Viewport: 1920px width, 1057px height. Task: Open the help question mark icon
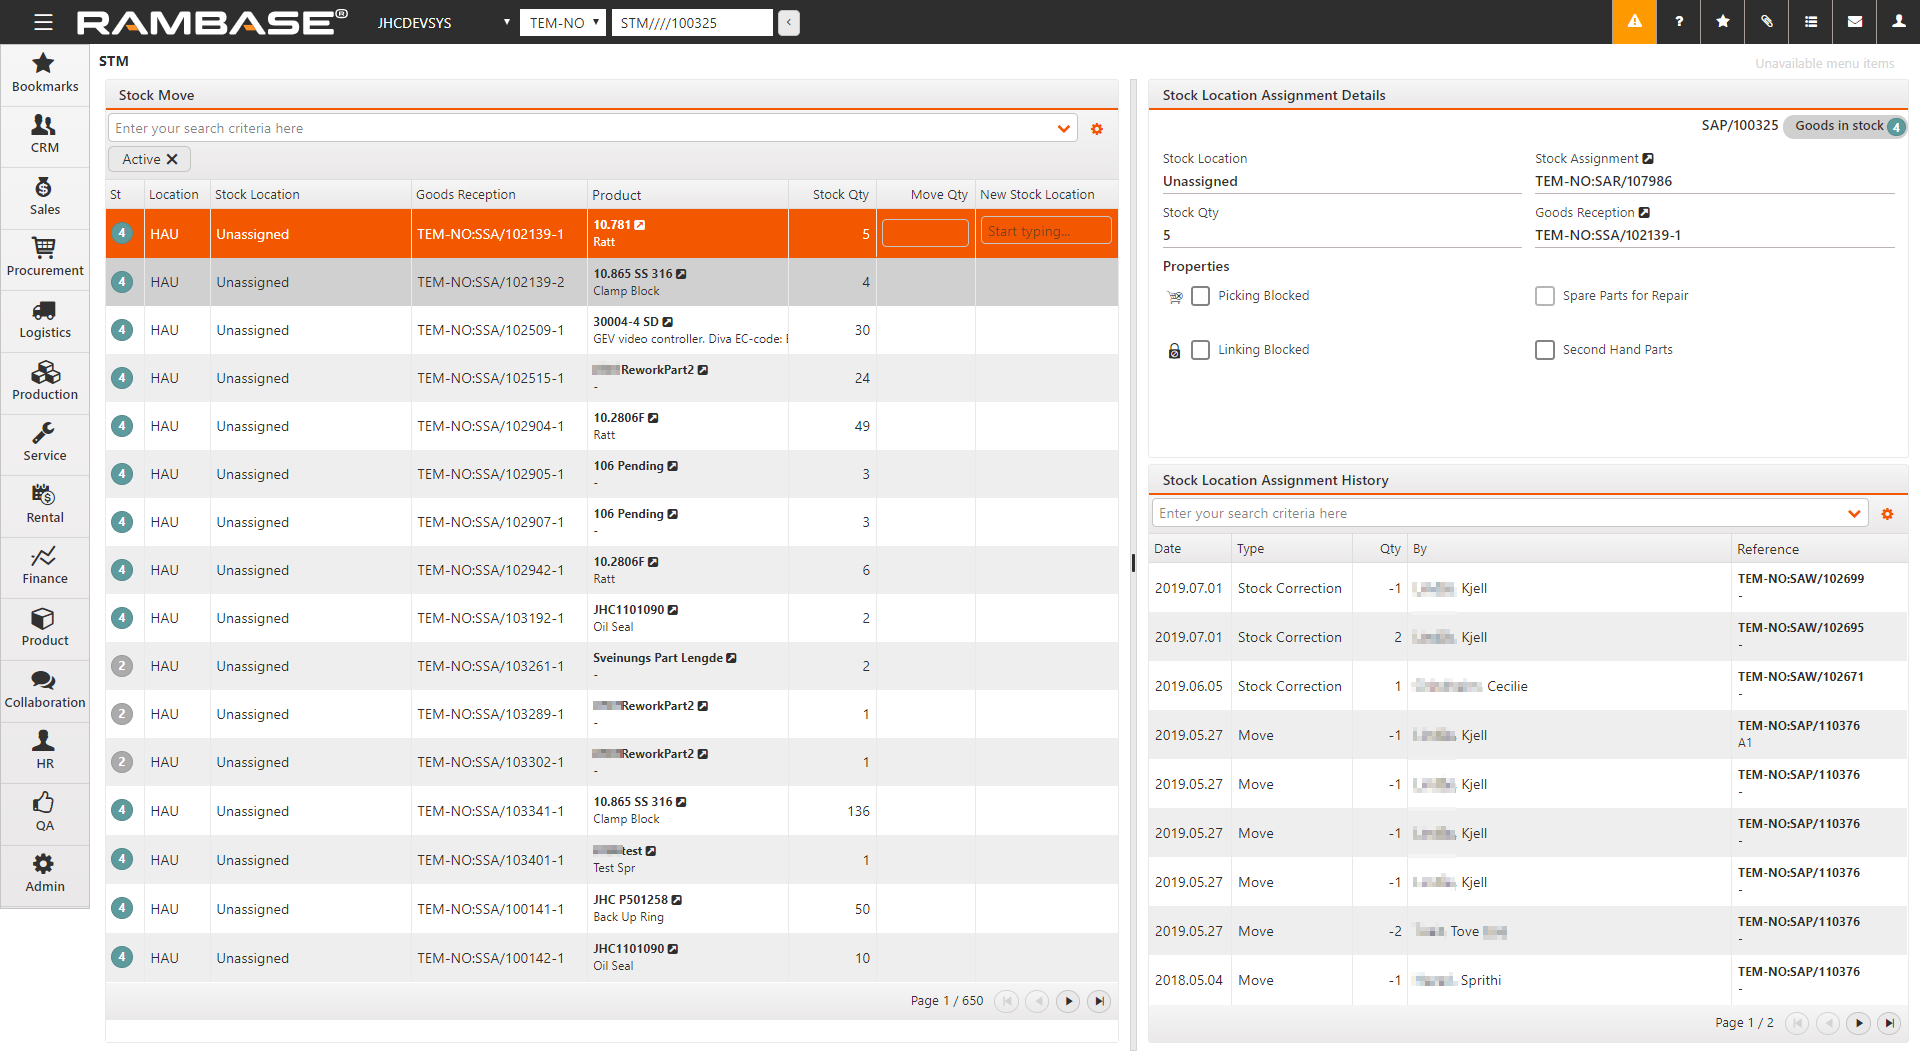tap(1678, 22)
